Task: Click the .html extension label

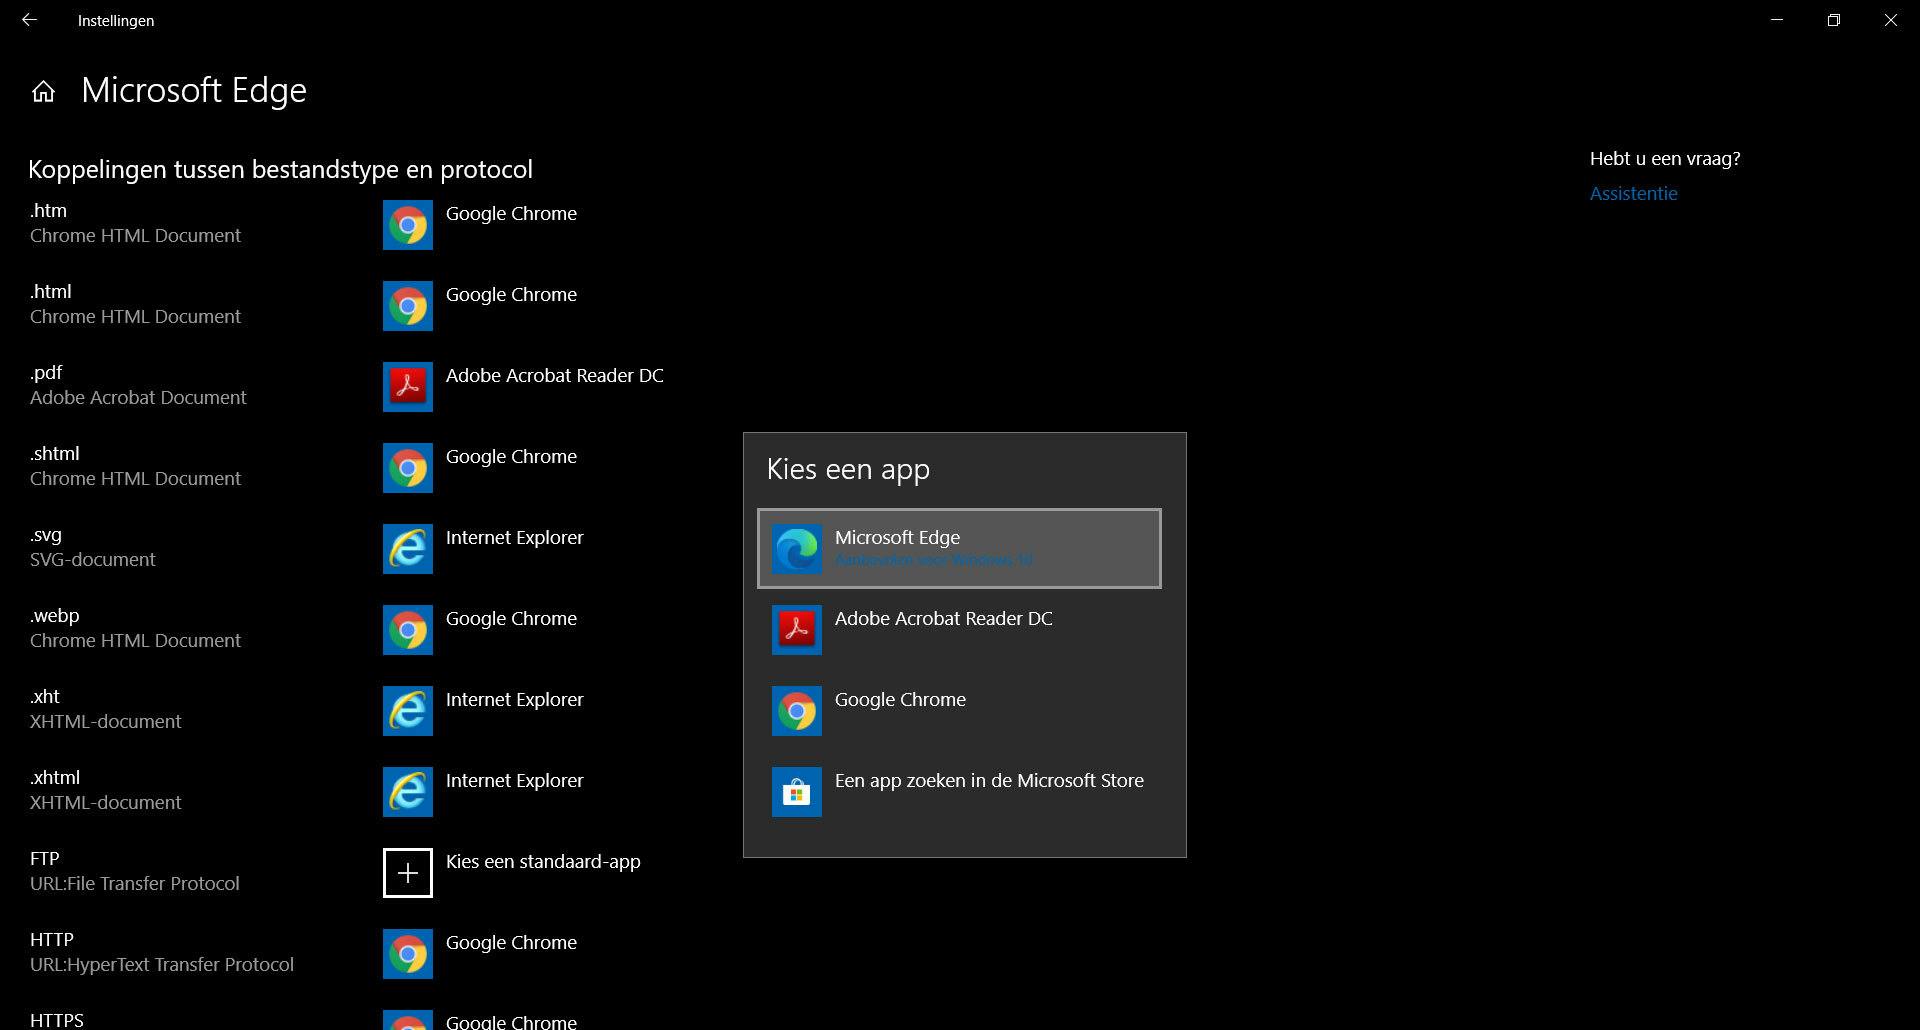Action: point(50,292)
